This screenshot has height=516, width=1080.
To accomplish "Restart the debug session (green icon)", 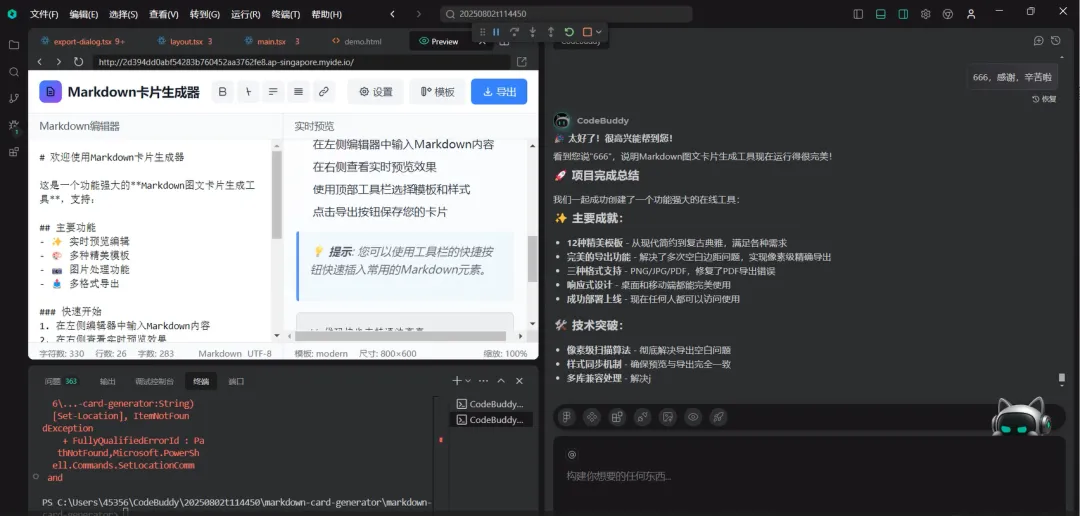I will (x=569, y=32).
